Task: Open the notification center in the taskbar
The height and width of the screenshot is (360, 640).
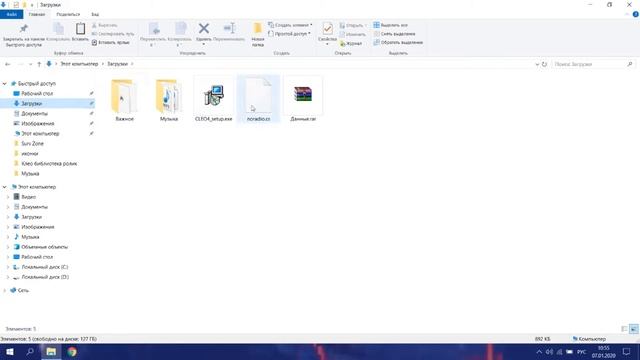Action: point(627,351)
